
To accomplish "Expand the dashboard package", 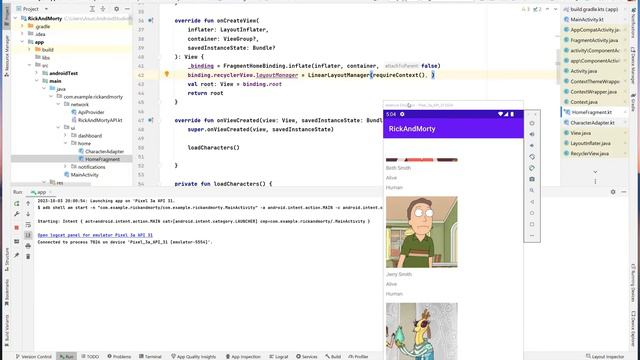I will pyautogui.click(x=65, y=136).
